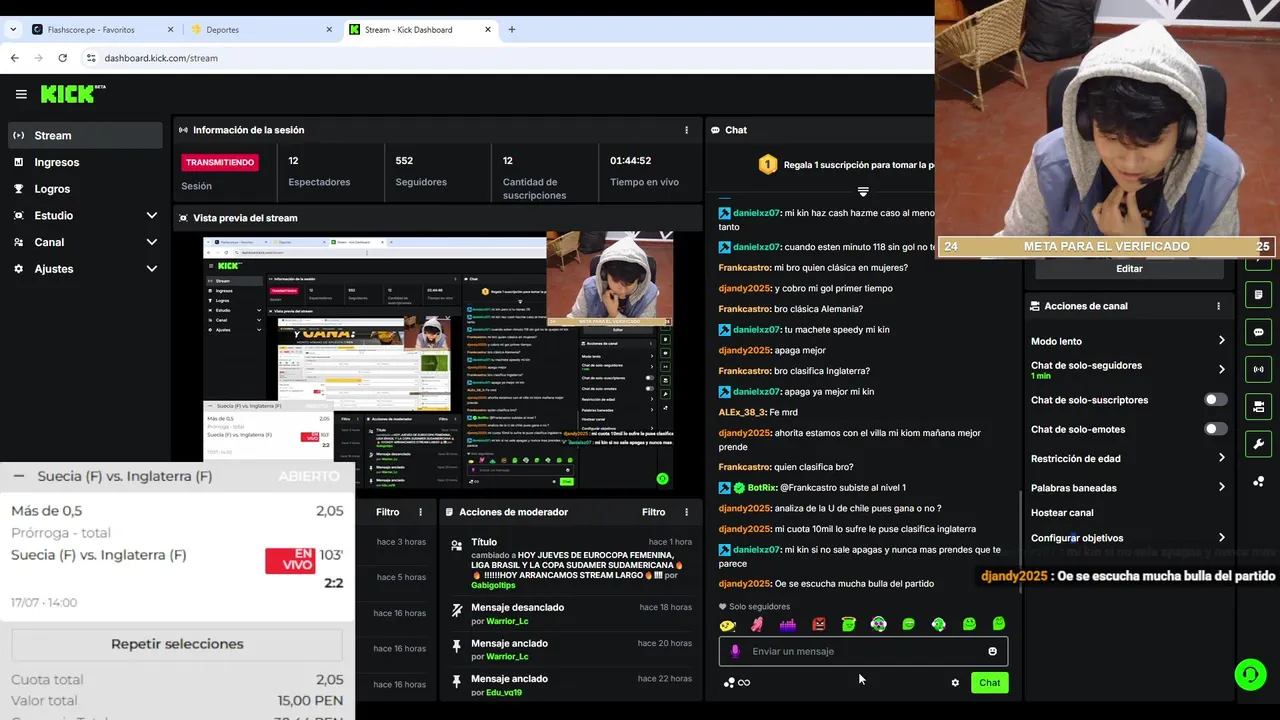Click the document icon in the right sidebar

(x=1259, y=295)
